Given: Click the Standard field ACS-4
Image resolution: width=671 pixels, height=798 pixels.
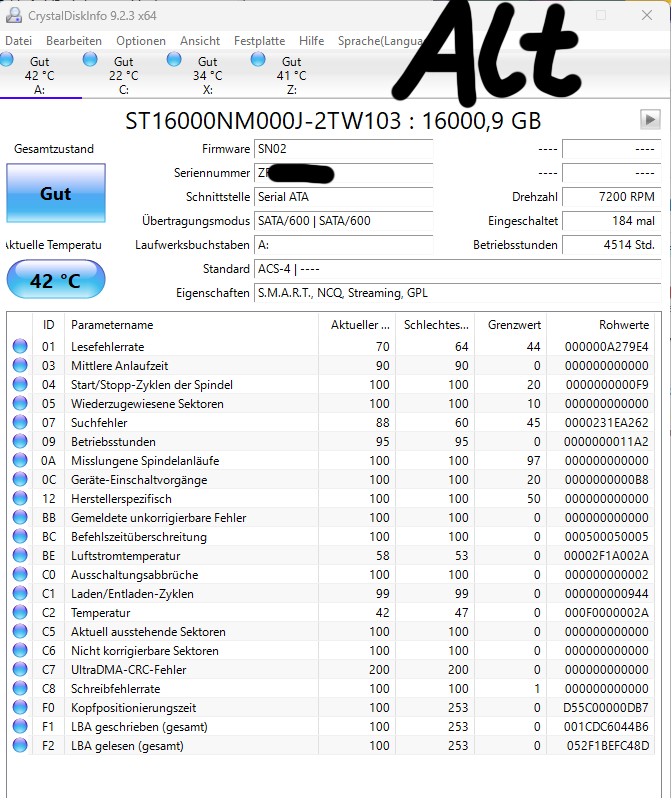Looking at the screenshot, I should pos(457,269).
